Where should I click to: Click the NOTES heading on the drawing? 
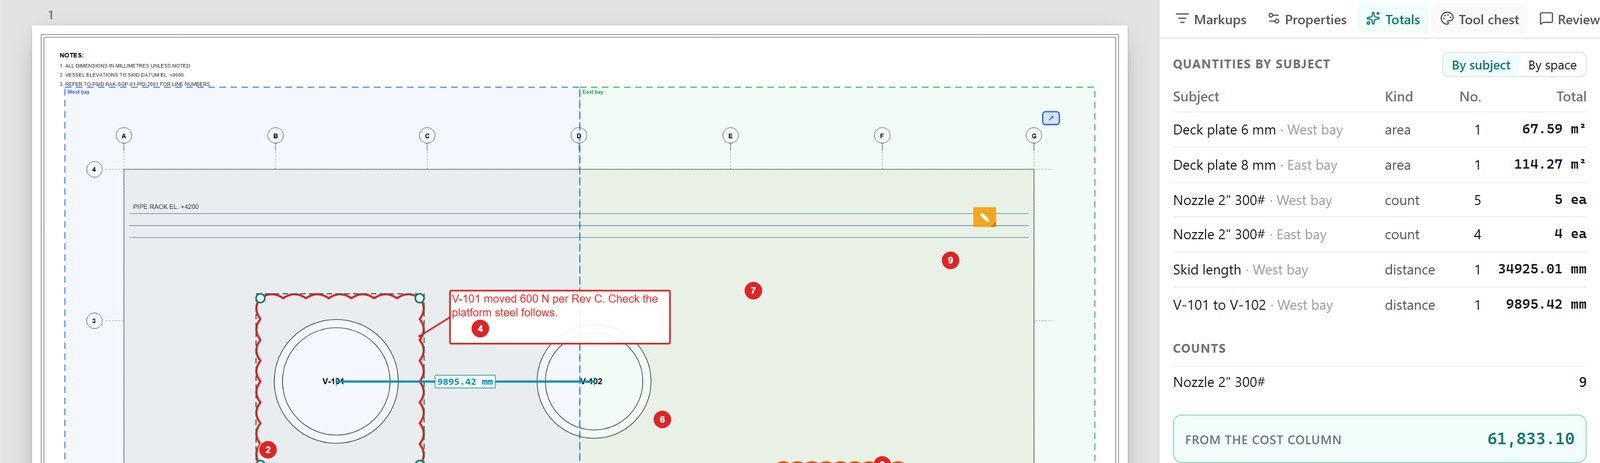72,55
